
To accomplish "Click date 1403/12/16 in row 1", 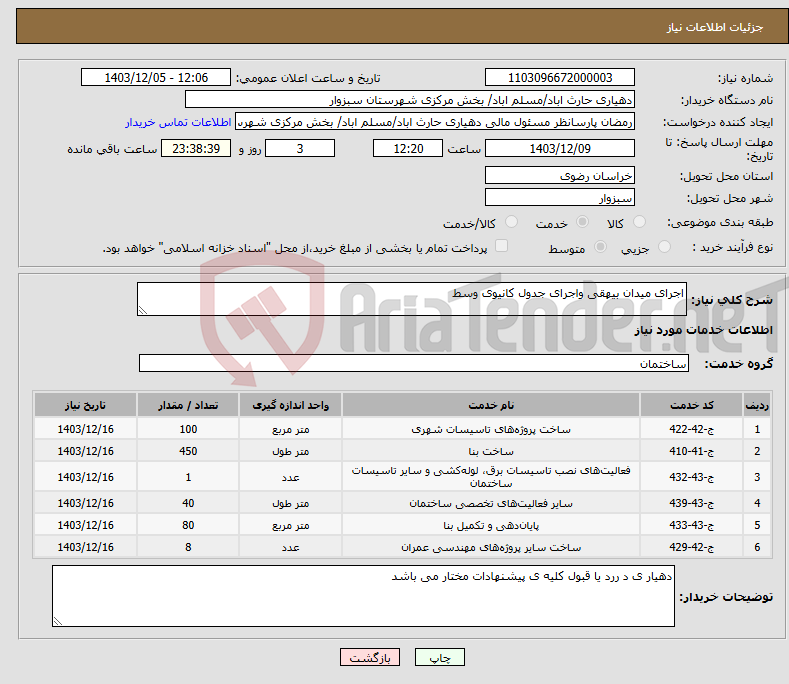I will tap(86, 429).
